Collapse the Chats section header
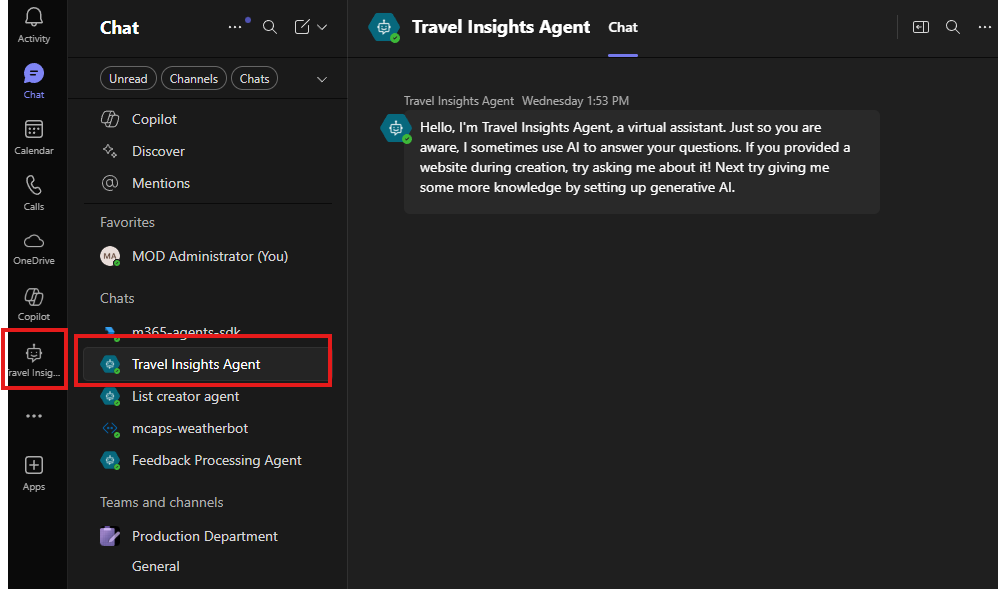 pyautogui.click(x=117, y=298)
